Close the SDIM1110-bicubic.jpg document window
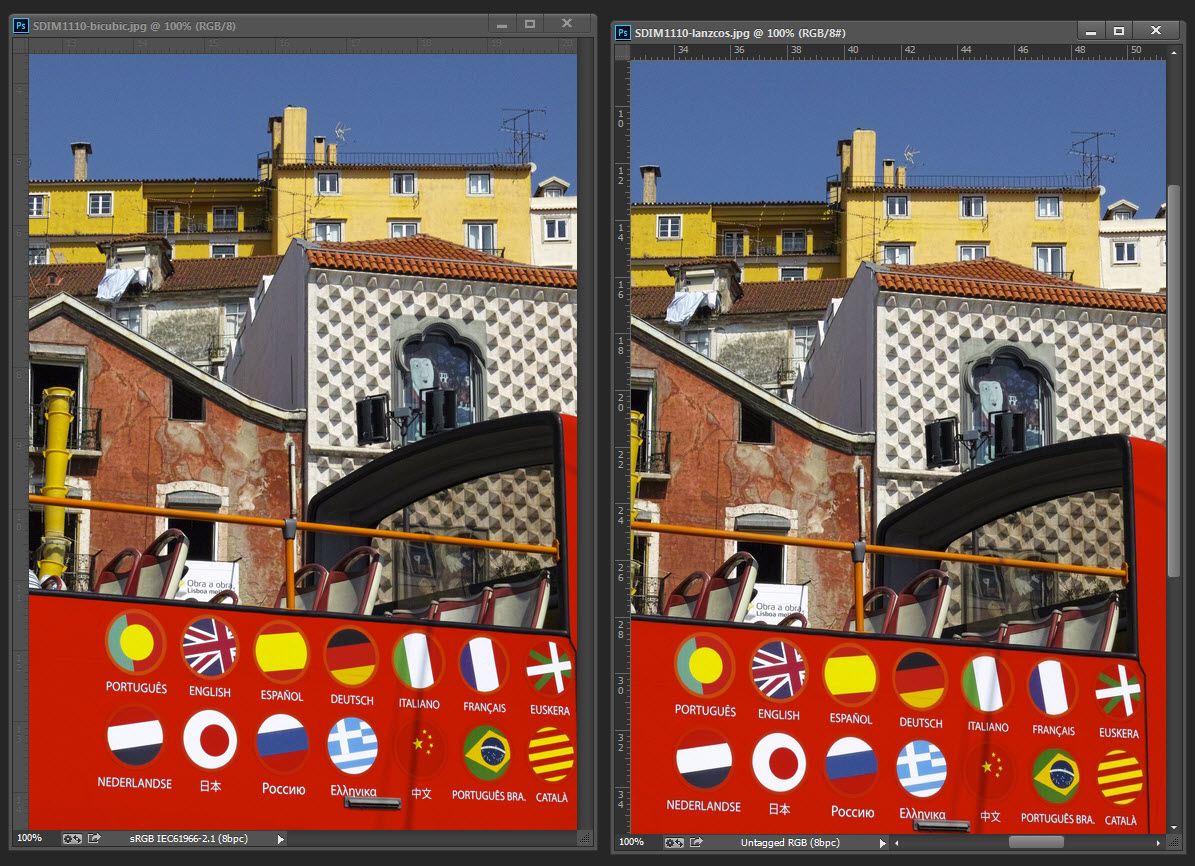 pyautogui.click(x=567, y=24)
